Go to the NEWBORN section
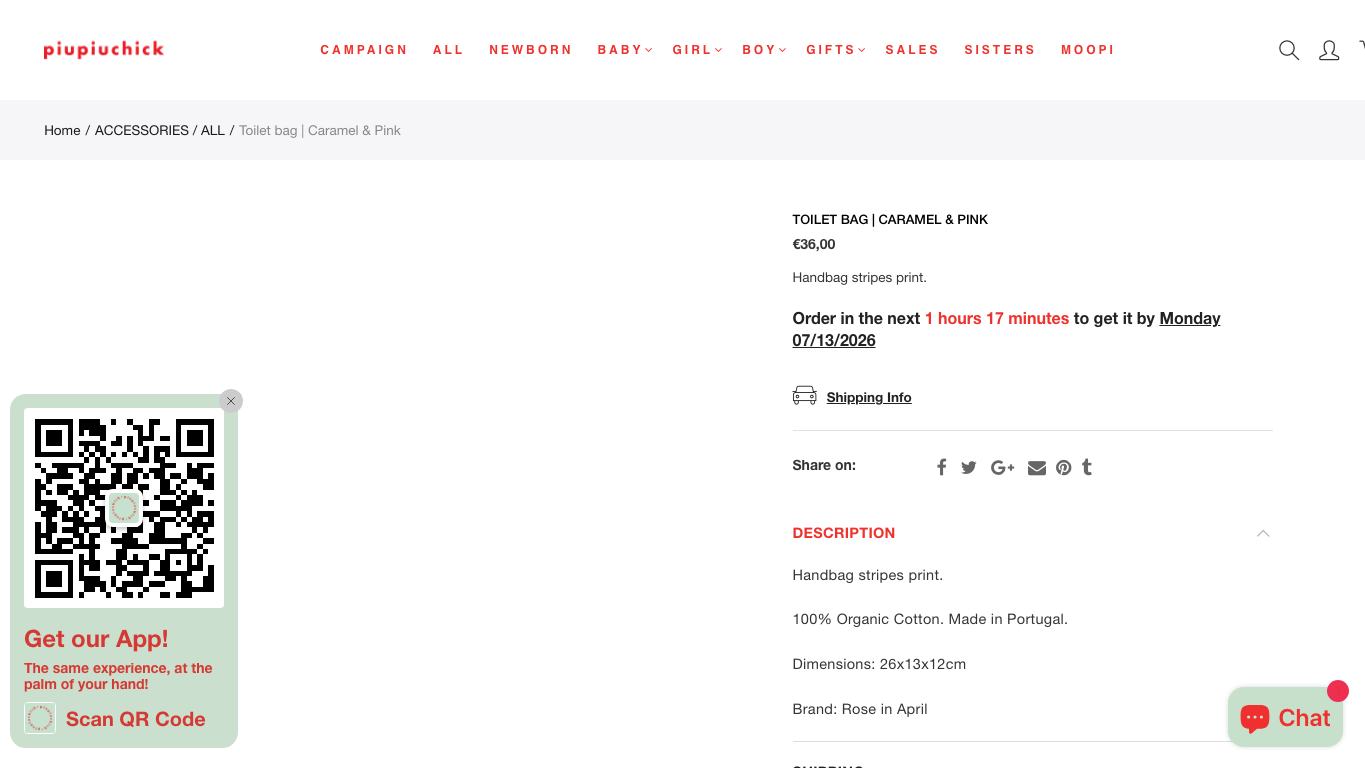 tap(531, 50)
